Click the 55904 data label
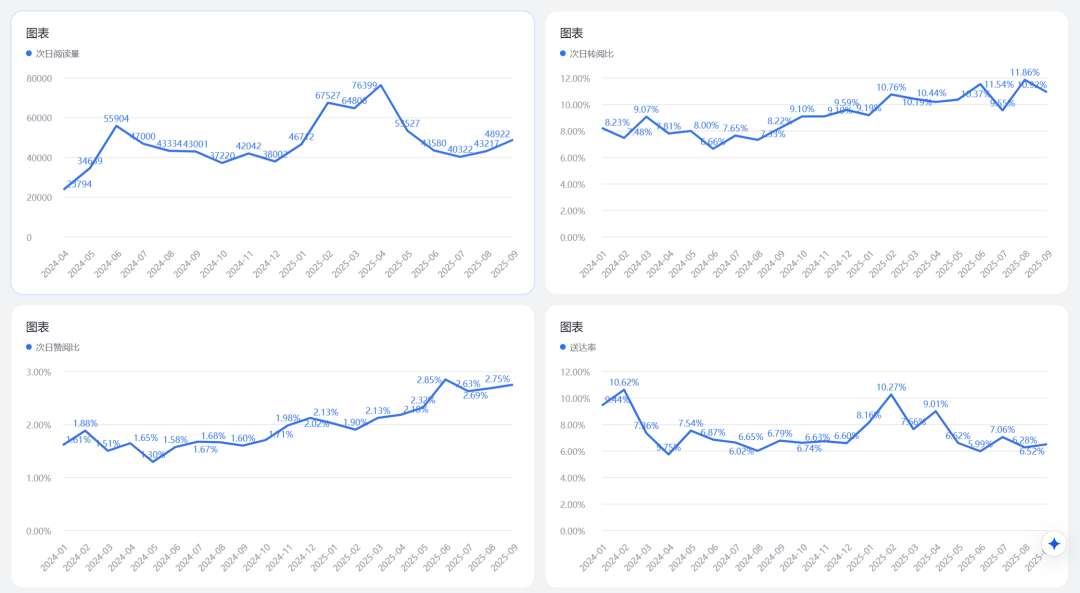This screenshot has width=1080, height=593. coord(116,118)
